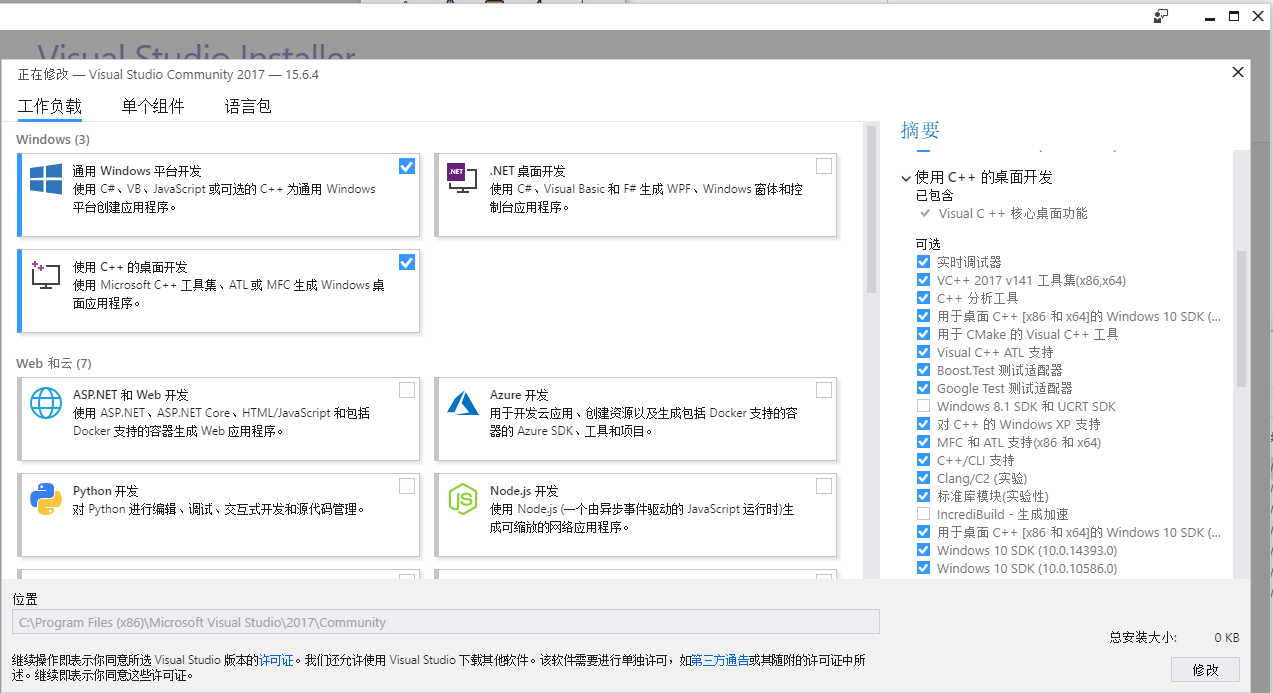The image size is (1273, 693).
Task: Enable the .NET 桌面开发 workload checkbox
Action: (x=824, y=166)
